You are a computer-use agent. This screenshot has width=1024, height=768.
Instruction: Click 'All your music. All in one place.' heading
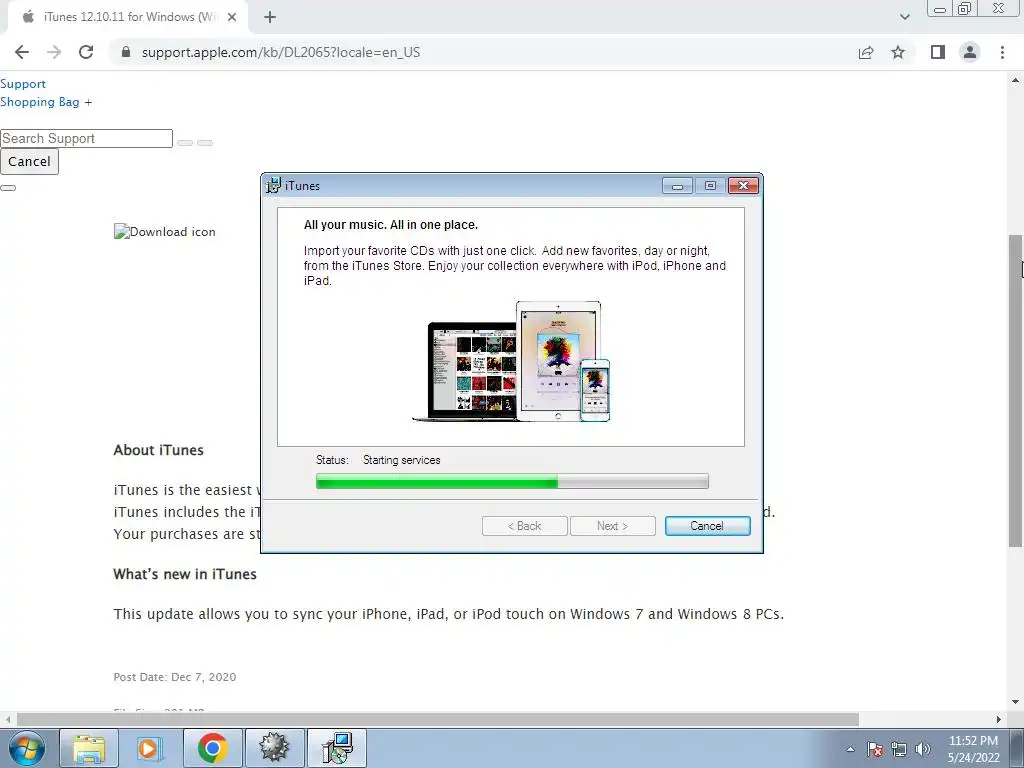pos(391,225)
